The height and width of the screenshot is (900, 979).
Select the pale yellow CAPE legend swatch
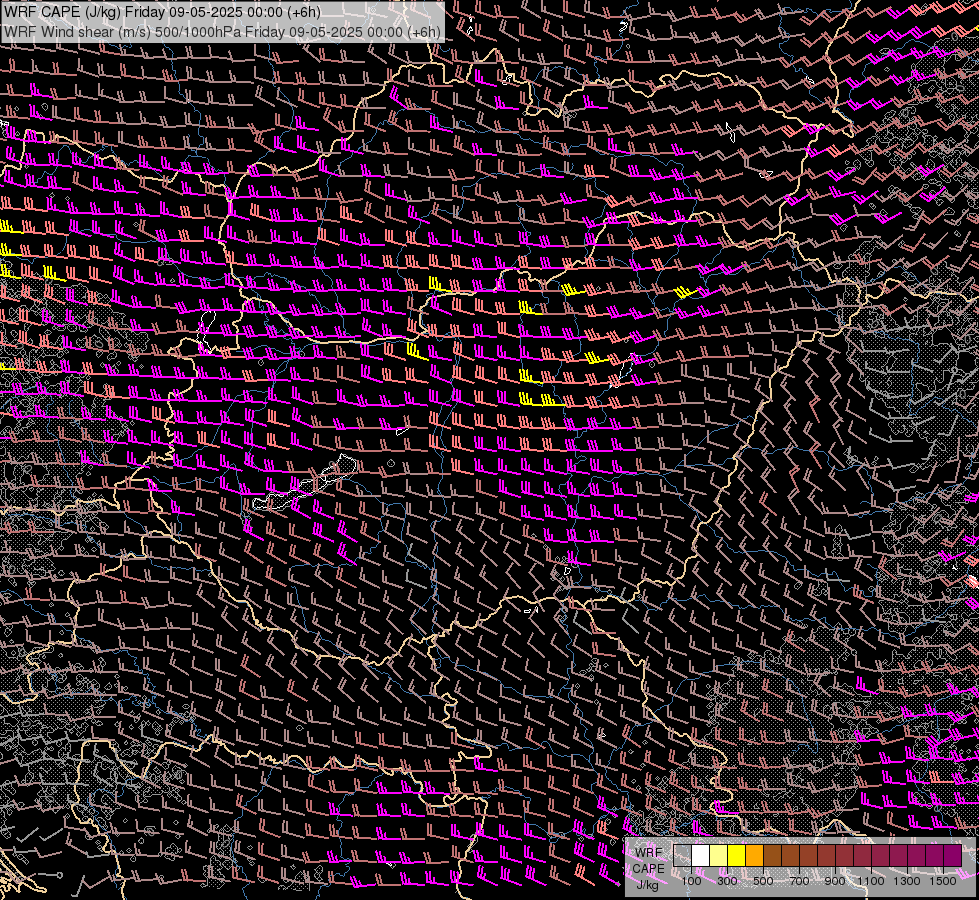(719, 856)
